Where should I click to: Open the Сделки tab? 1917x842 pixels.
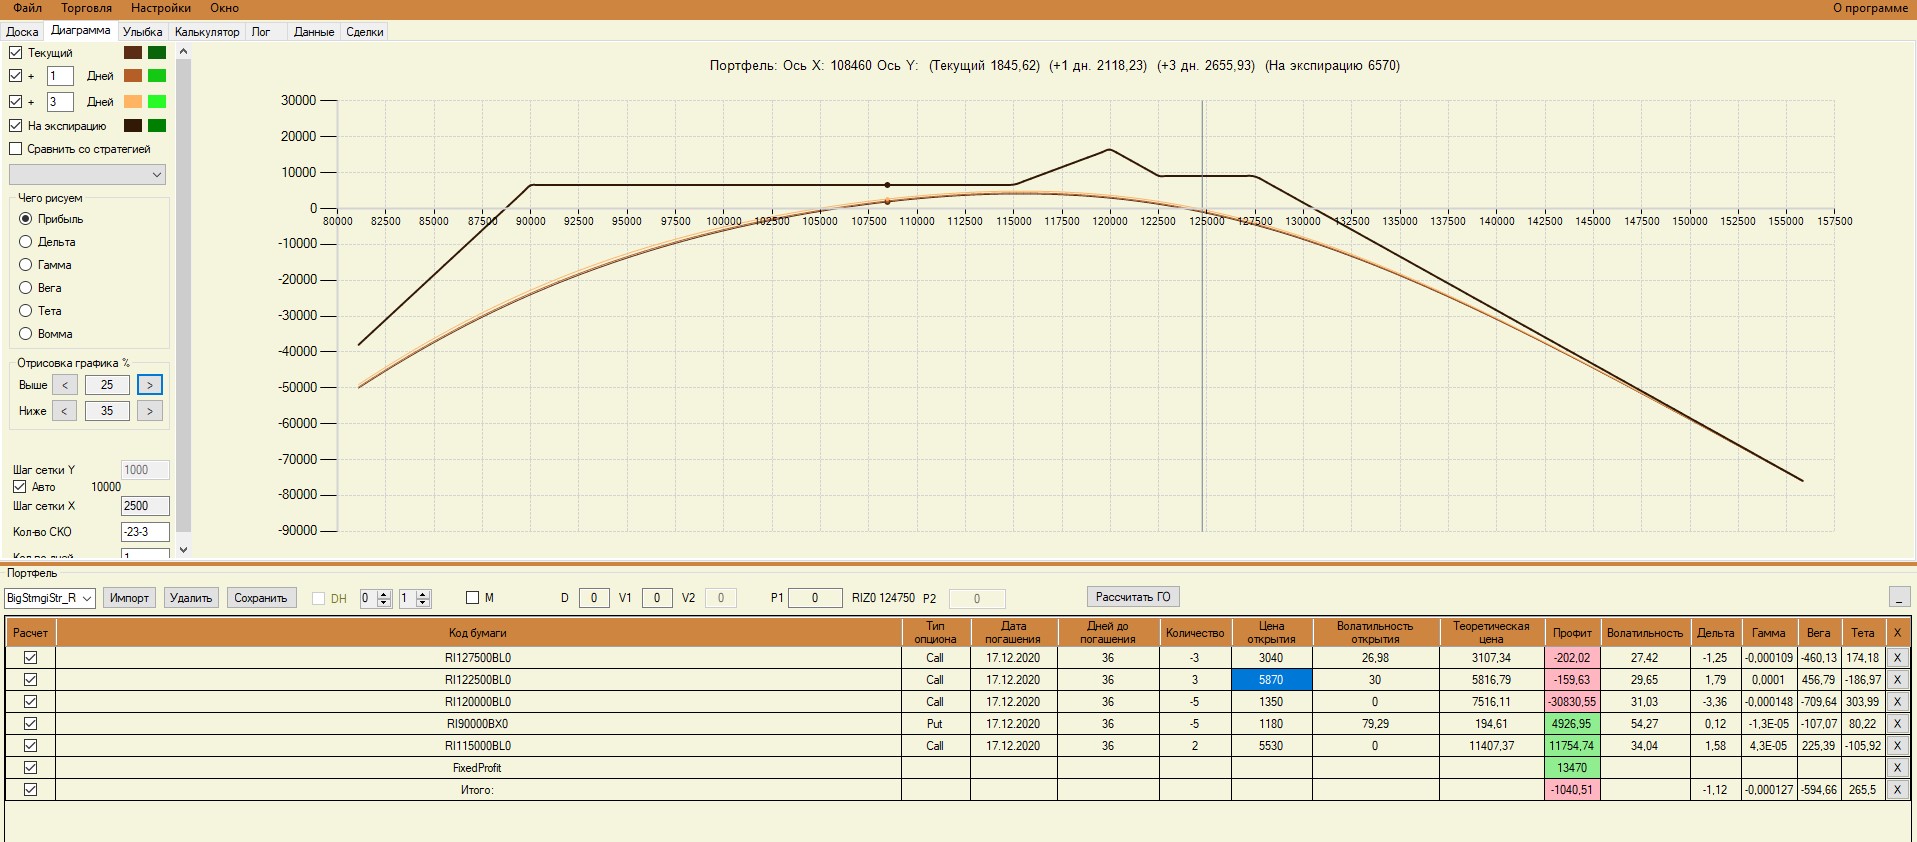coord(365,32)
